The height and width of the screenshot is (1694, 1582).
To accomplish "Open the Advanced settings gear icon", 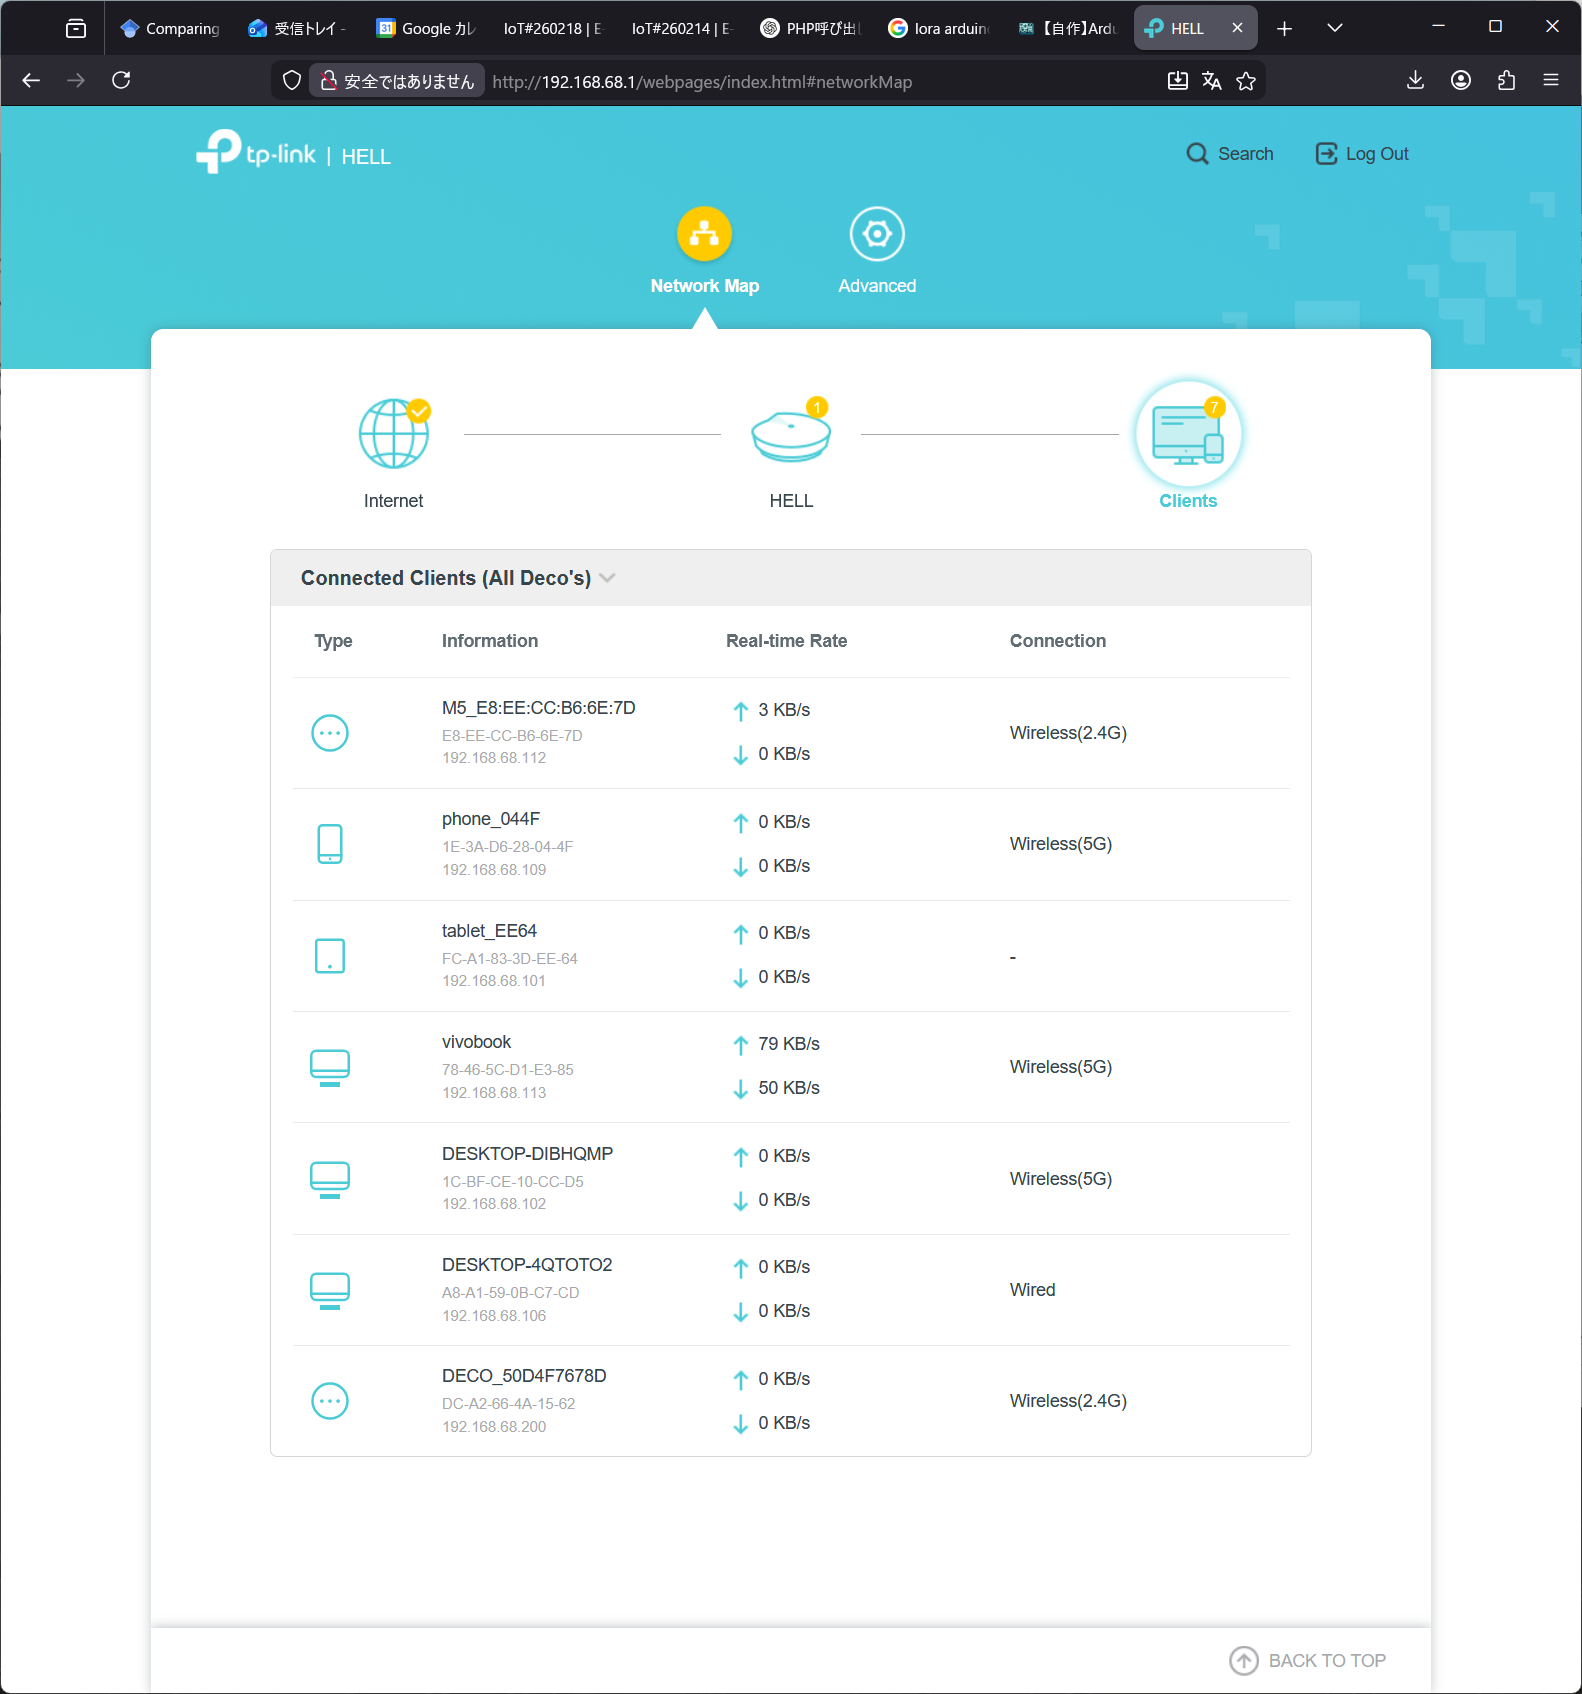I will [x=876, y=234].
